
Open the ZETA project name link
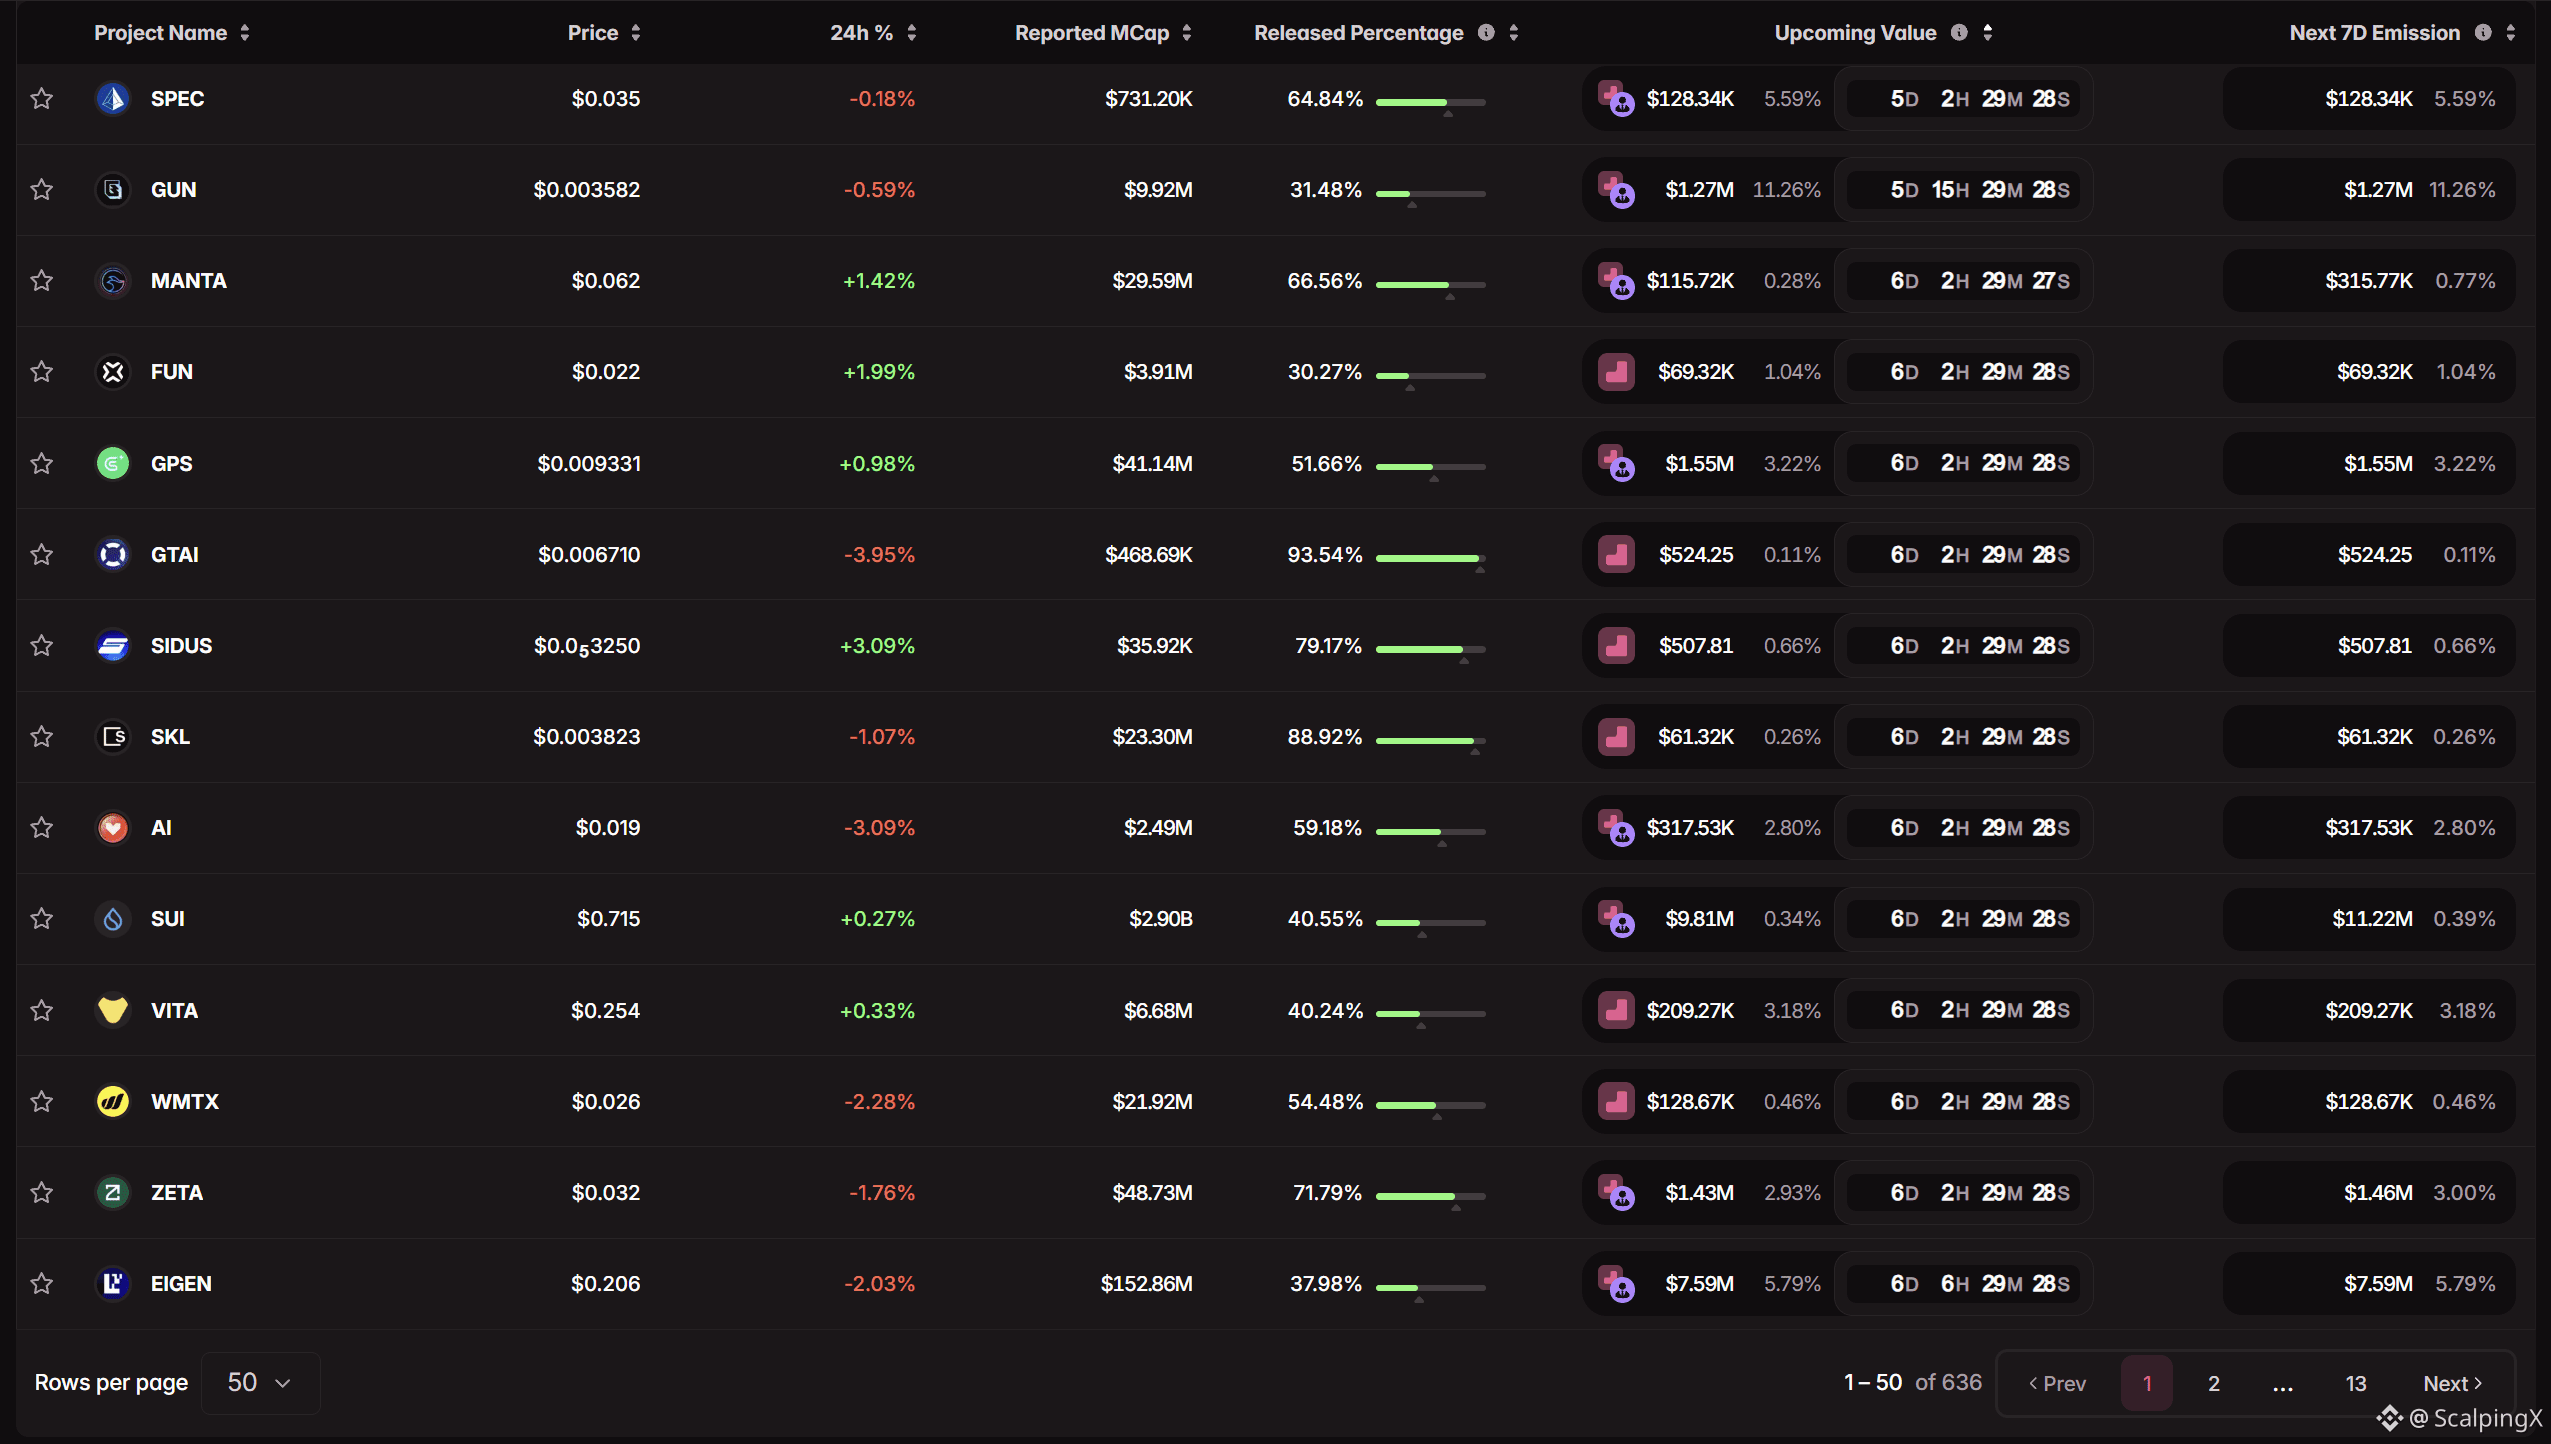[177, 1193]
